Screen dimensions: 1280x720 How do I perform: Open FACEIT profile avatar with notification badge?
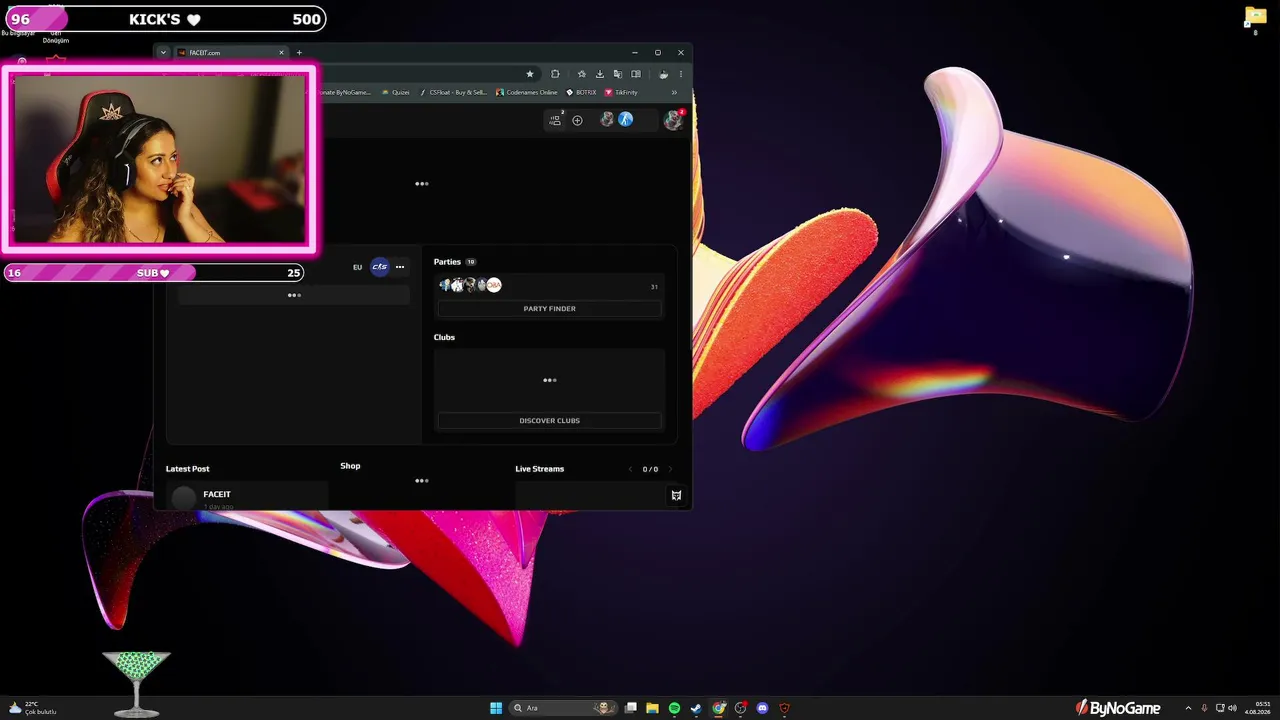(x=674, y=120)
